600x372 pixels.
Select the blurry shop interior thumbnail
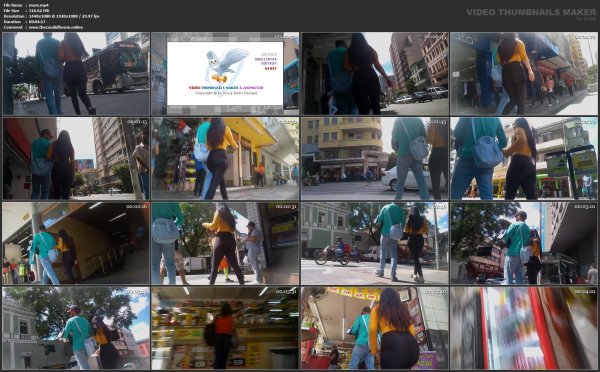[x=225, y=328]
